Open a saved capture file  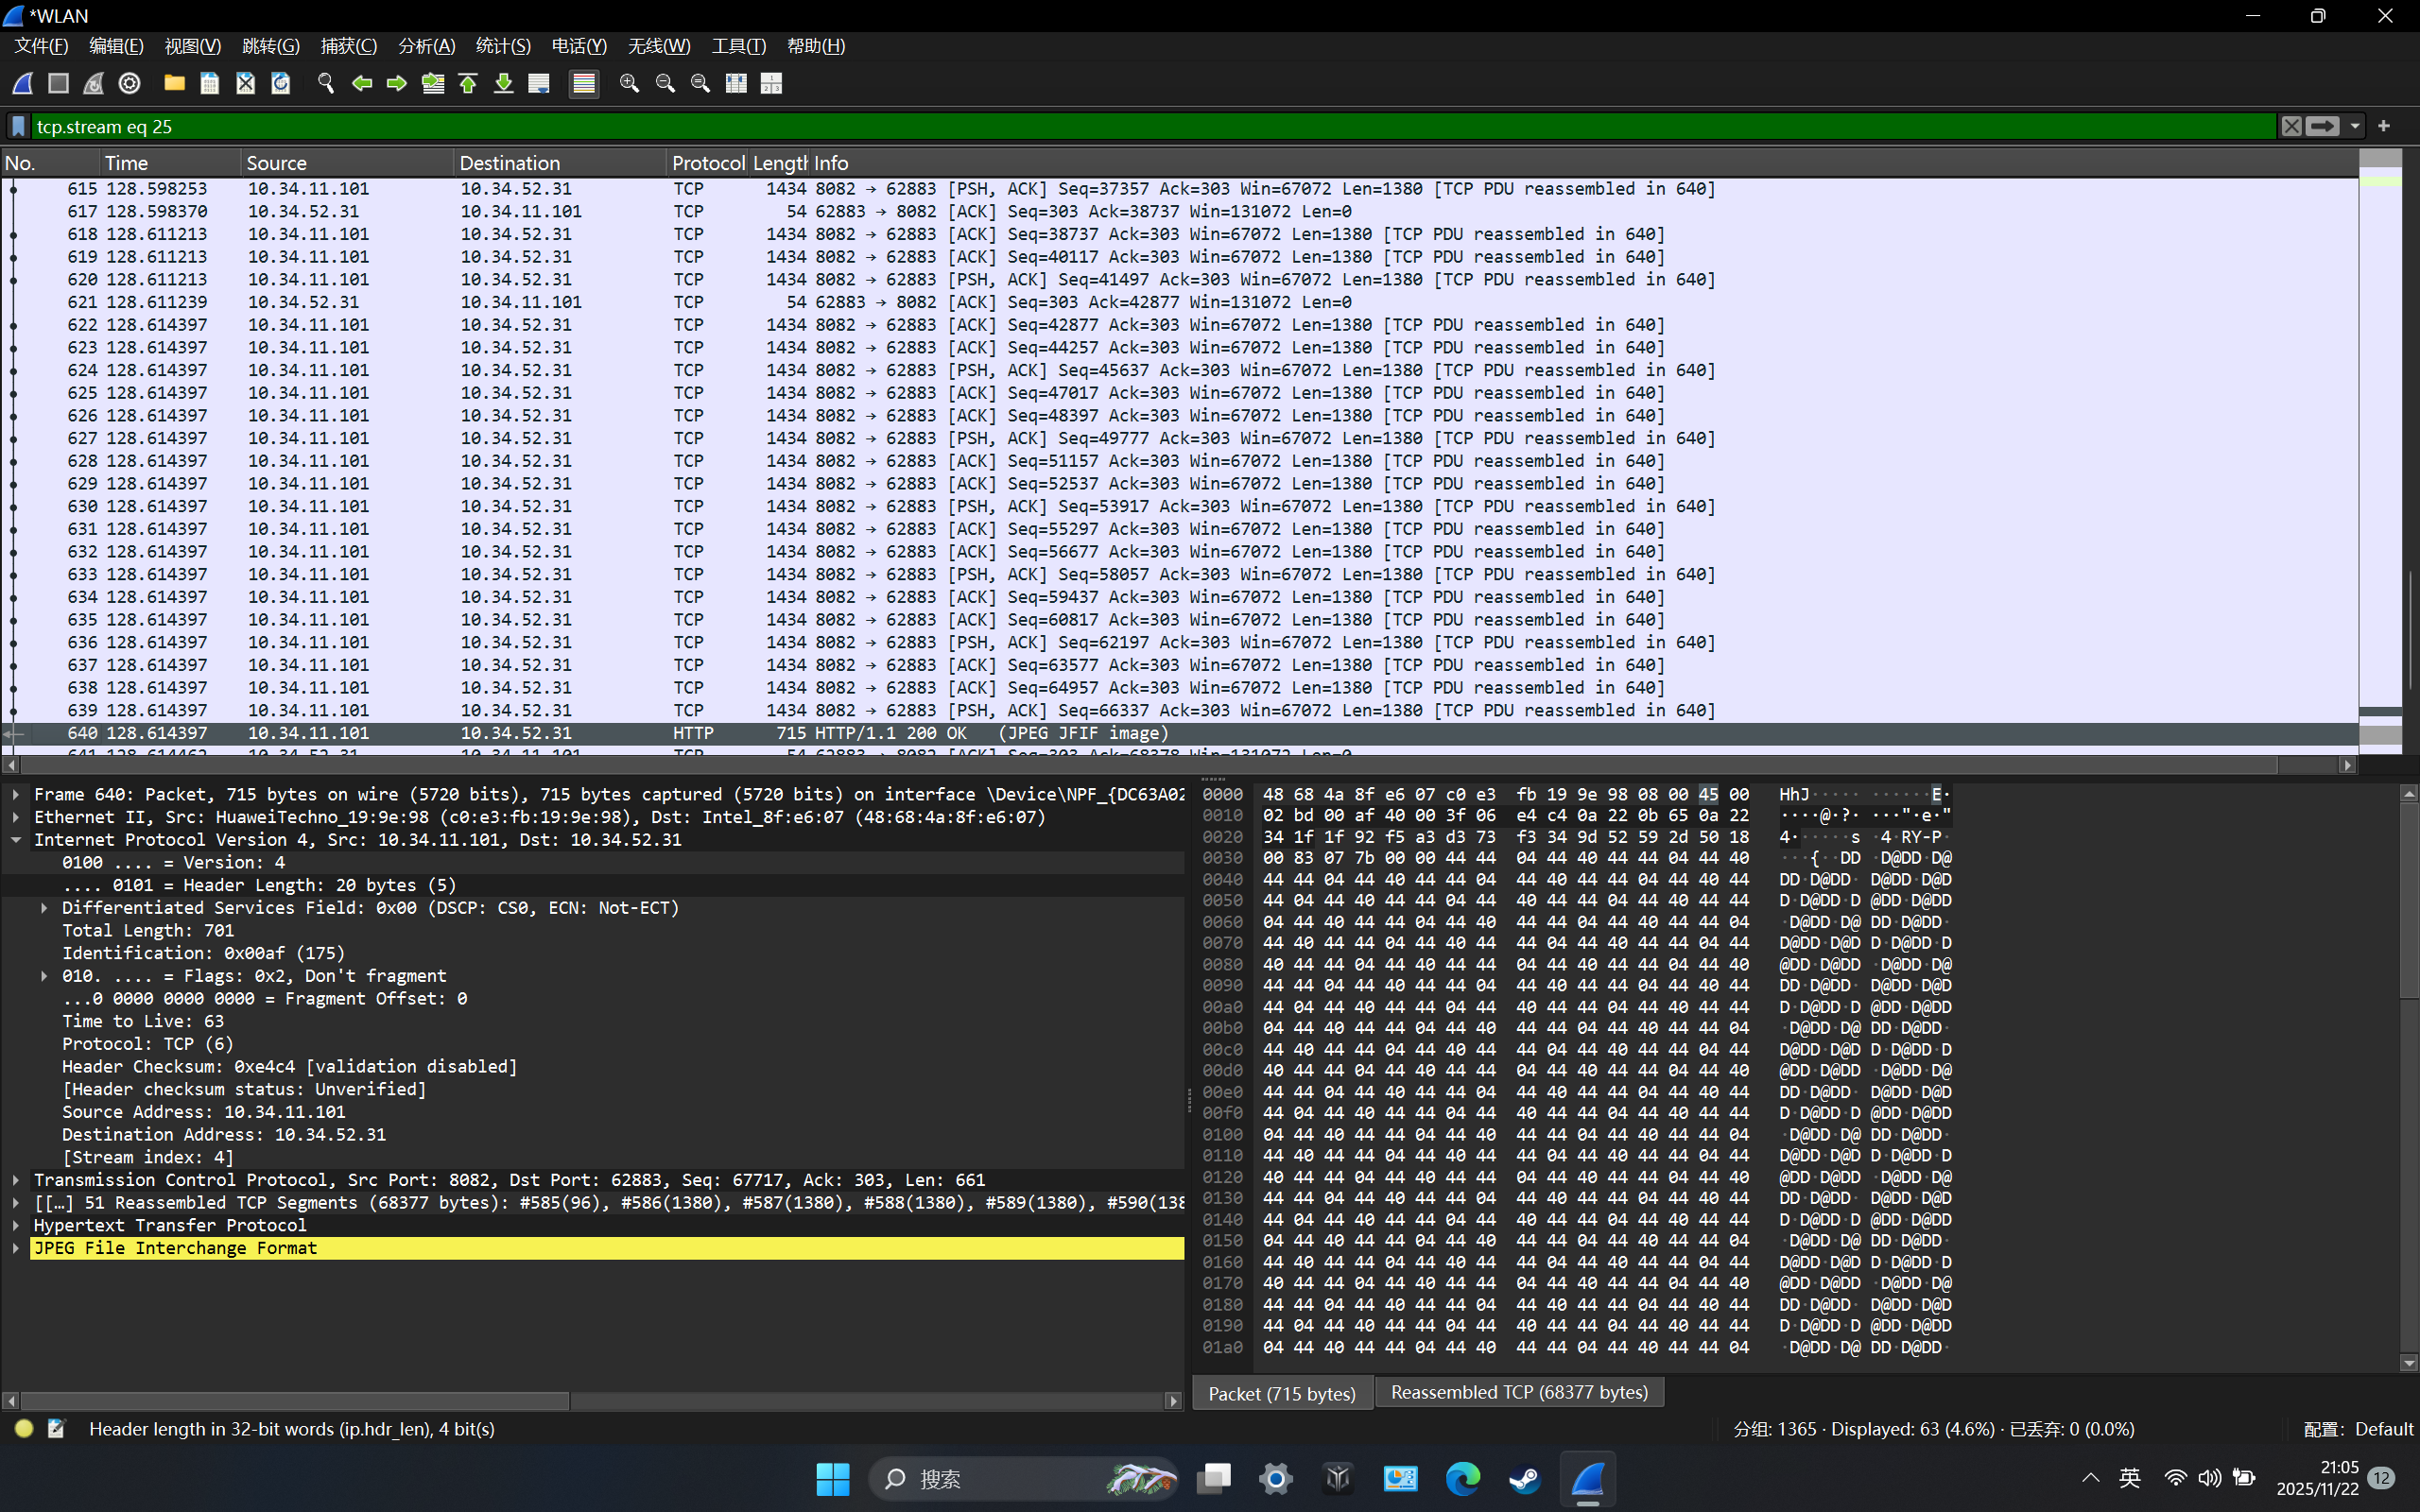click(174, 83)
